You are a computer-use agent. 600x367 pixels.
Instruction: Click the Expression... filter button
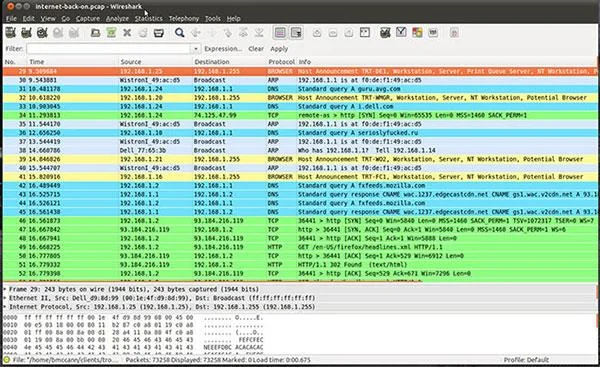pos(223,49)
